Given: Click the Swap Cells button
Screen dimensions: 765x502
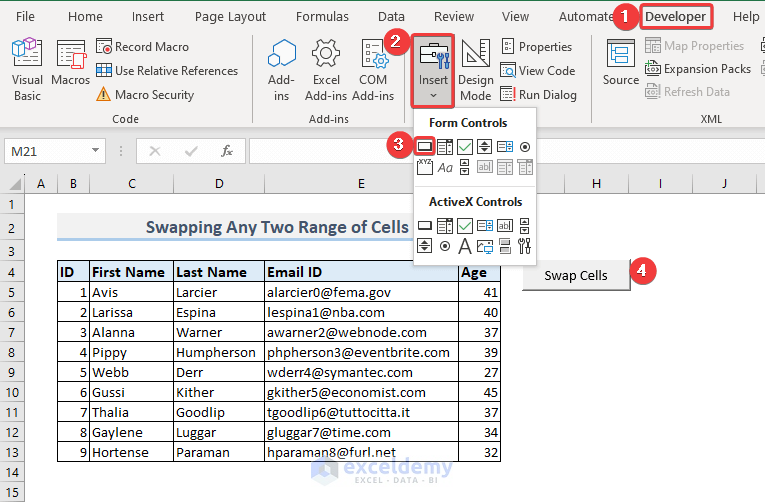Looking at the screenshot, I should 576,275.
